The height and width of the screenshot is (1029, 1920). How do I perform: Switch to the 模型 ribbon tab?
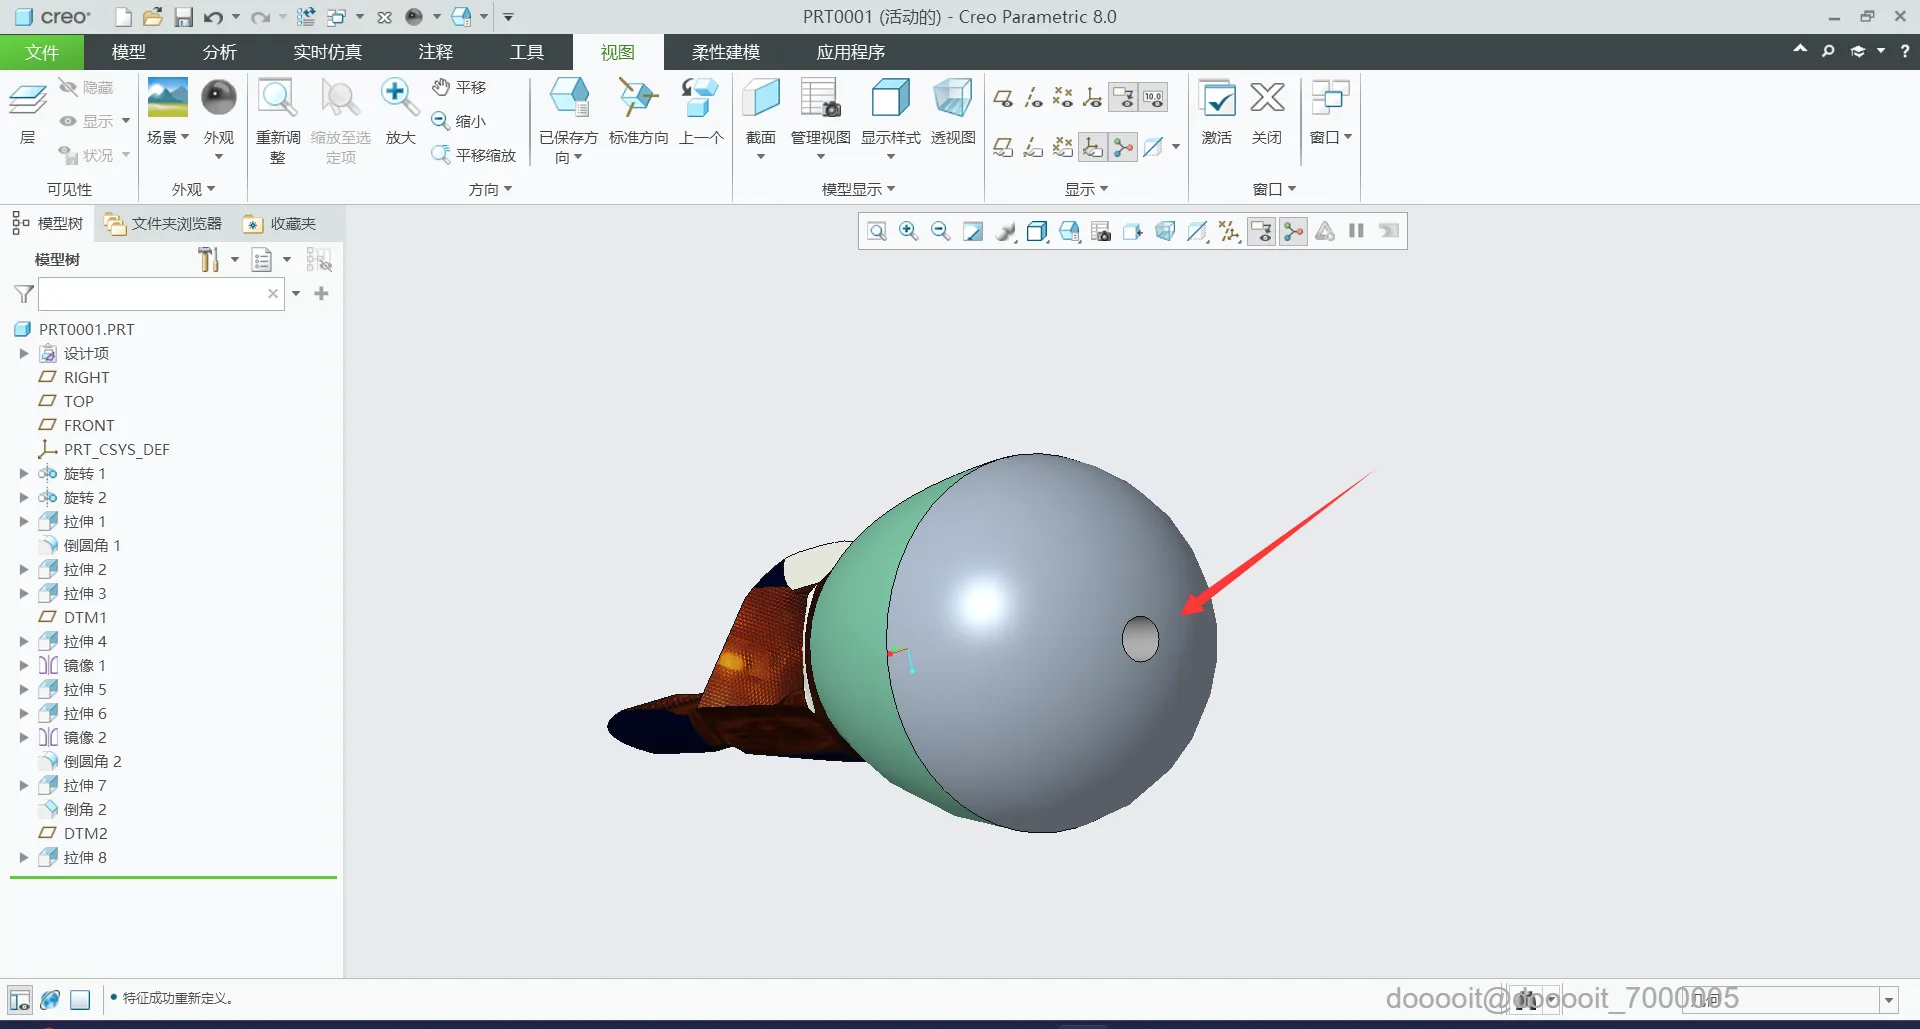pos(128,52)
